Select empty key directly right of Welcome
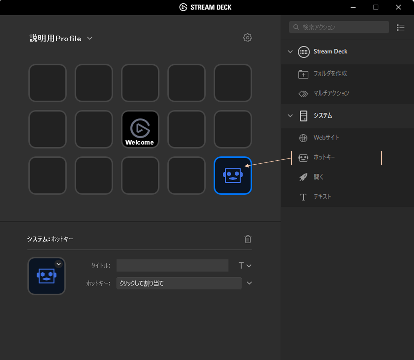 (186, 129)
